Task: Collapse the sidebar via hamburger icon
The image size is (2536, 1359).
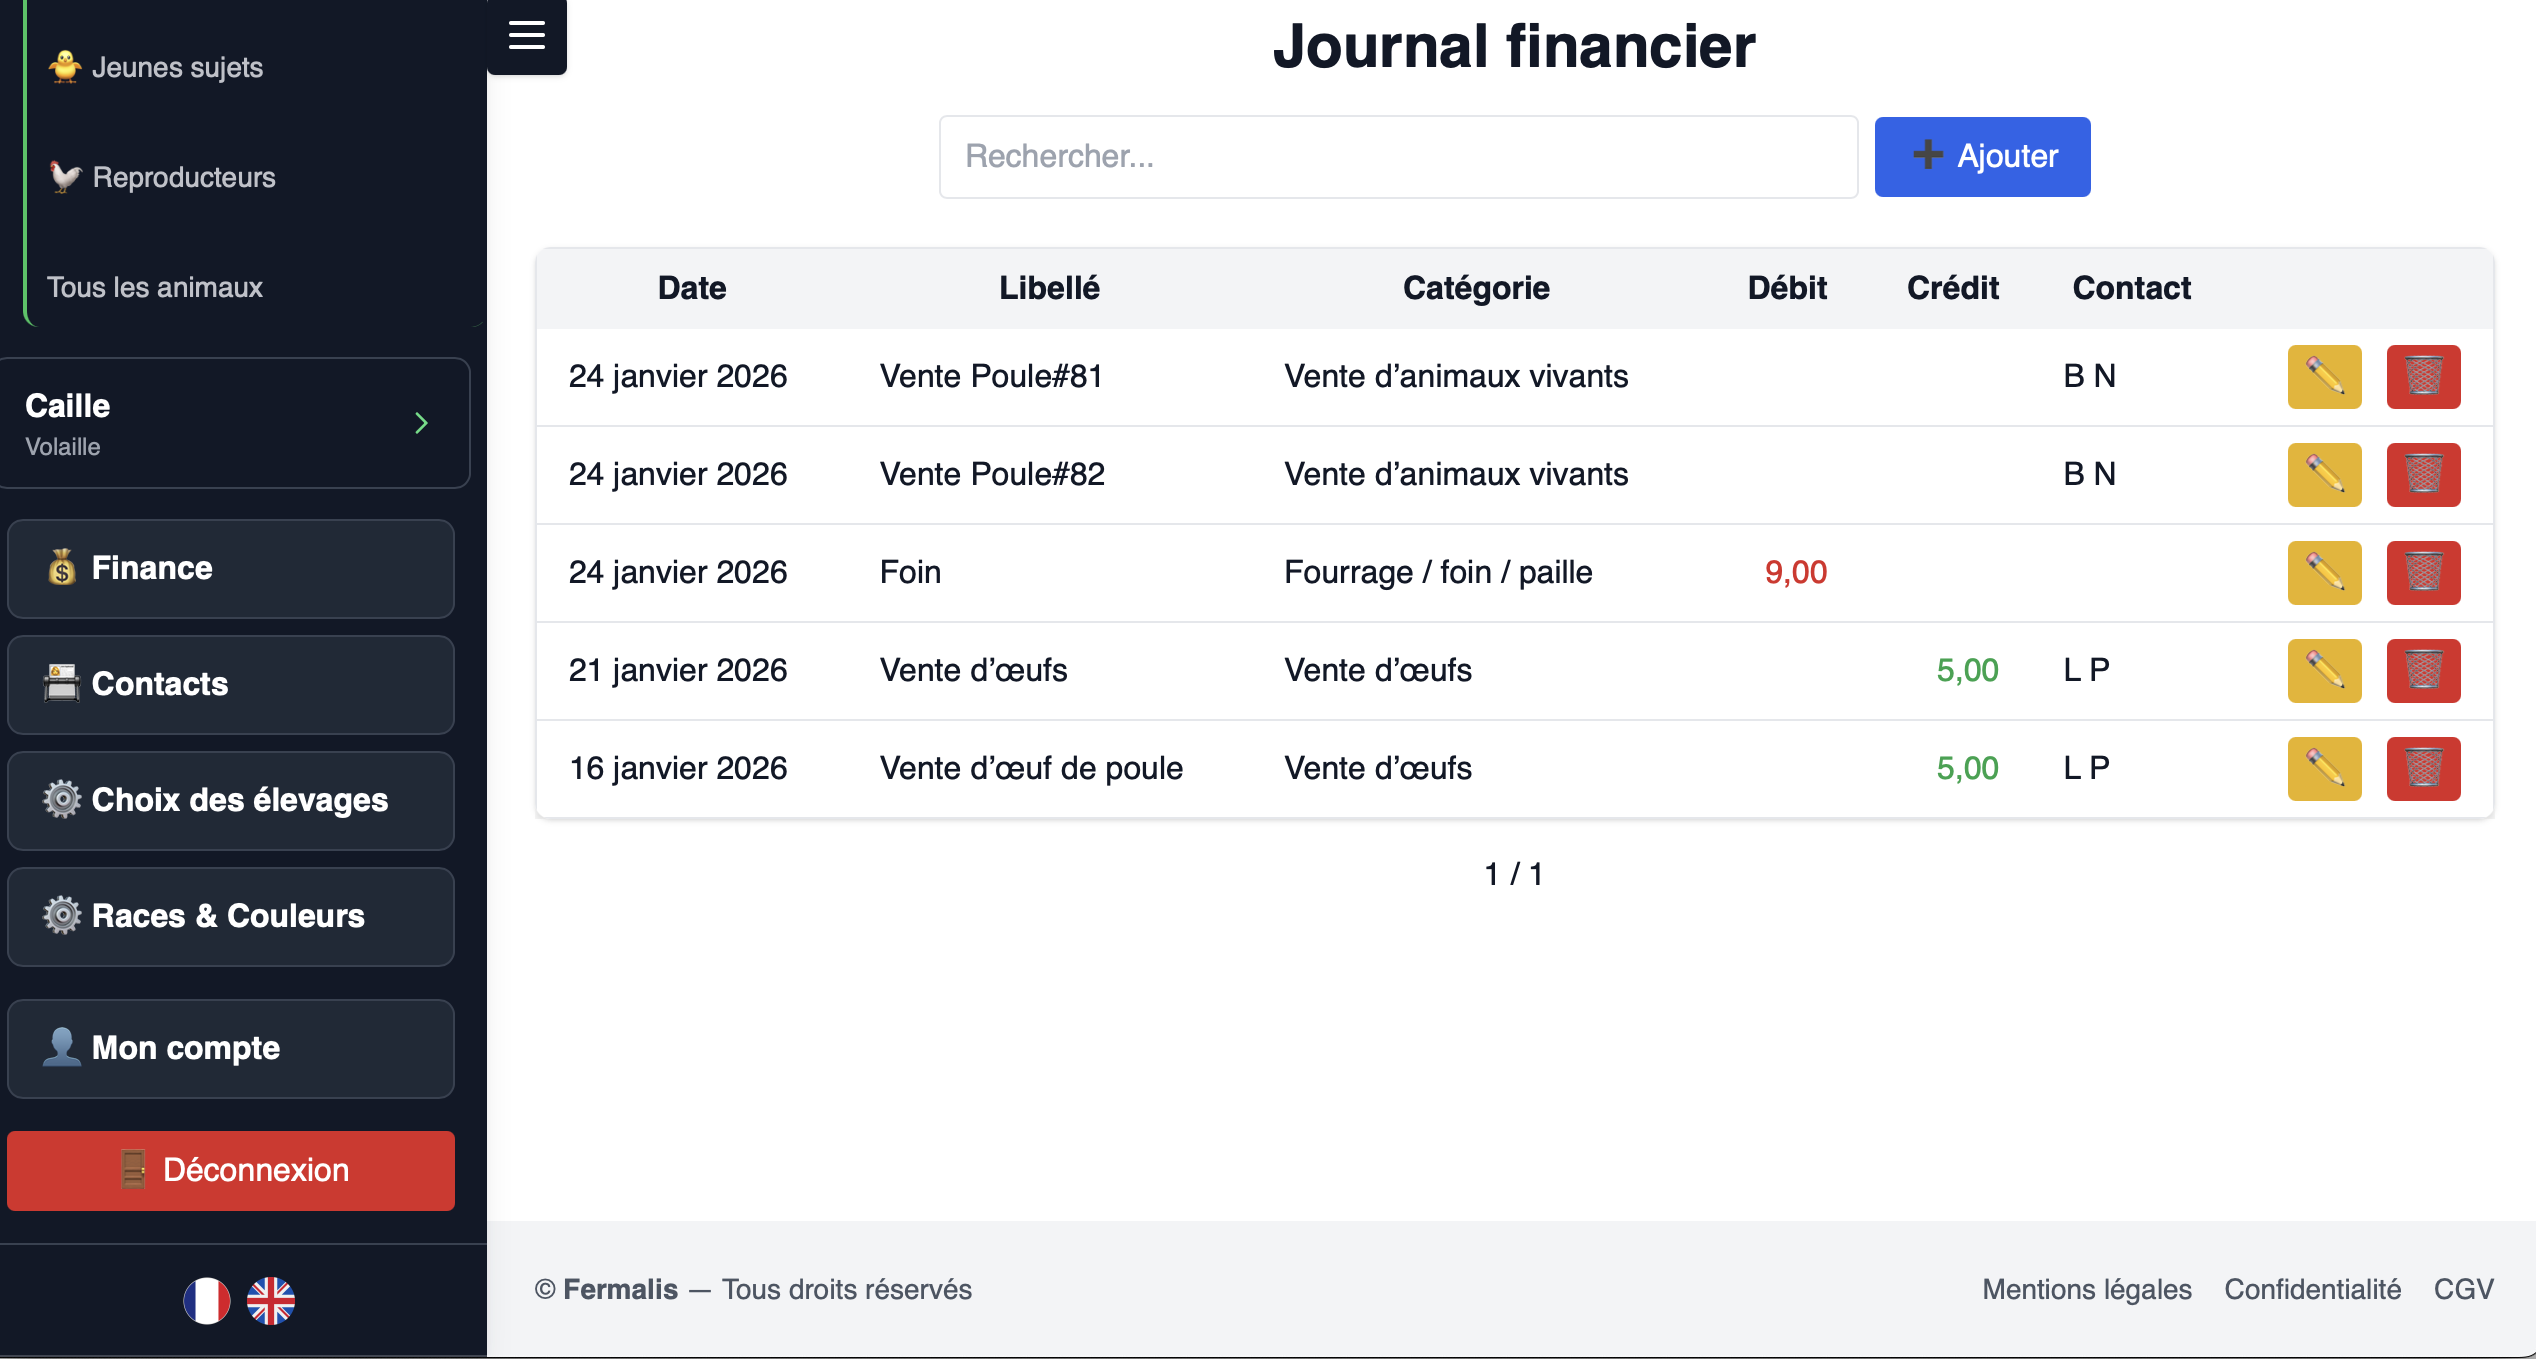Action: (526, 37)
